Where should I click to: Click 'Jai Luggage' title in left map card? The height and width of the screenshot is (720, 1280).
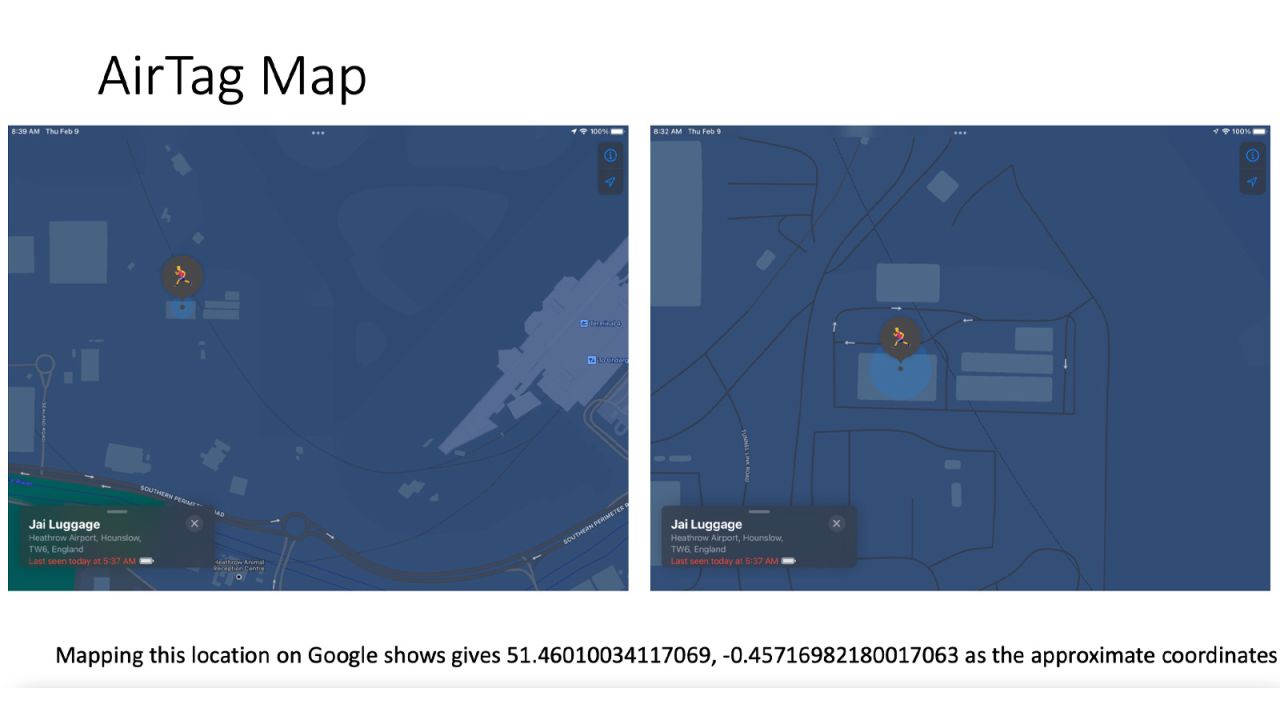pyautogui.click(x=64, y=524)
